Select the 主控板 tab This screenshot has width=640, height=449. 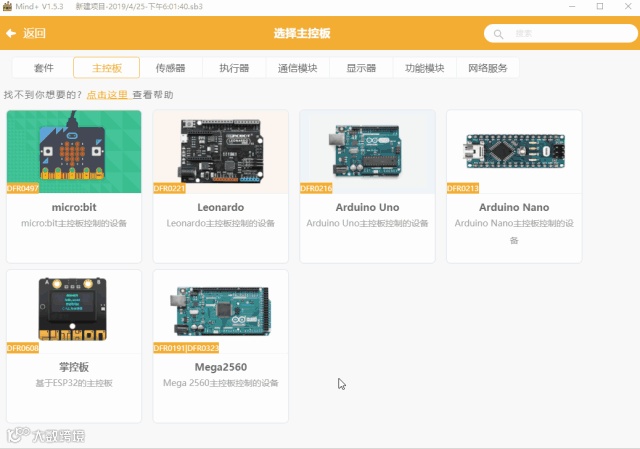pos(107,68)
